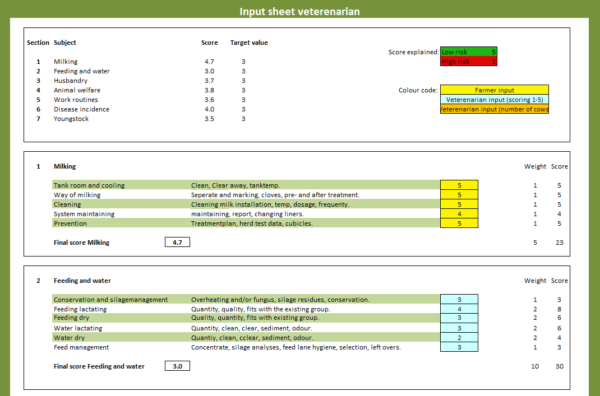Click the Input sheet veterenarian title
The height and width of the screenshot is (396, 600).
coord(300,11)
